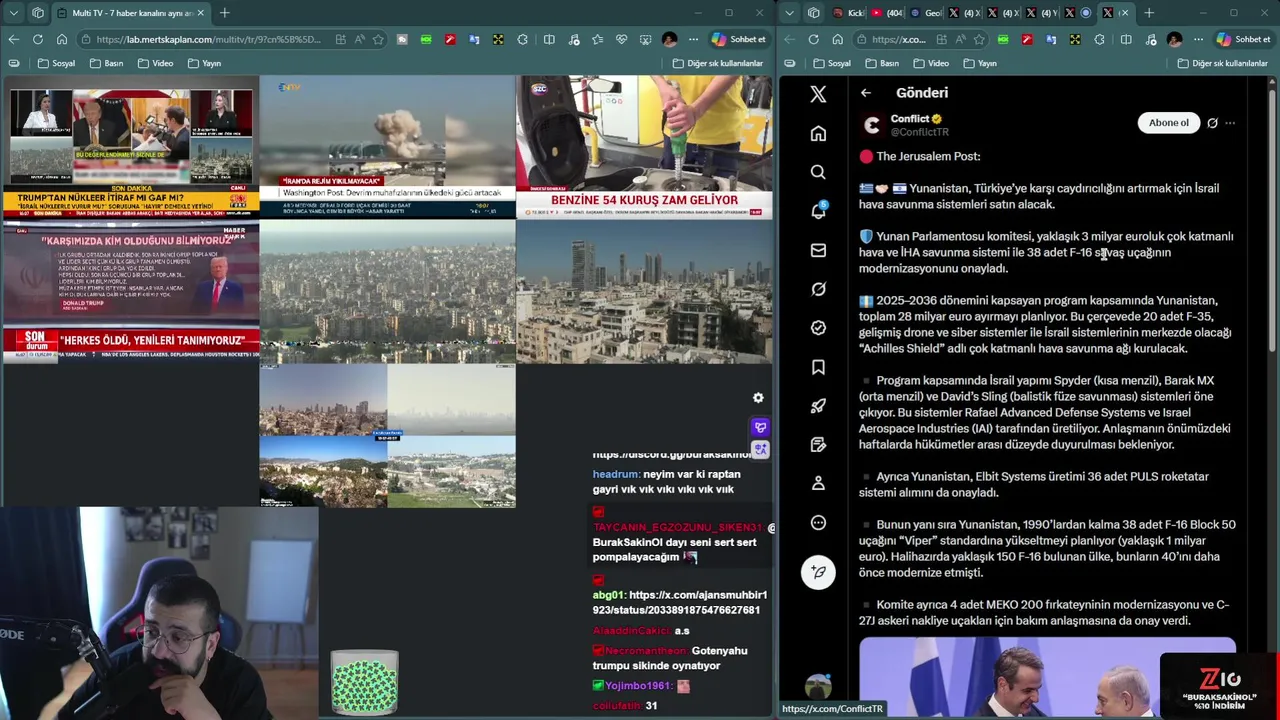This screenshot has height=720, width=1280.
Task: Expand tab search chevron in X browser
Action: point(789,13)
